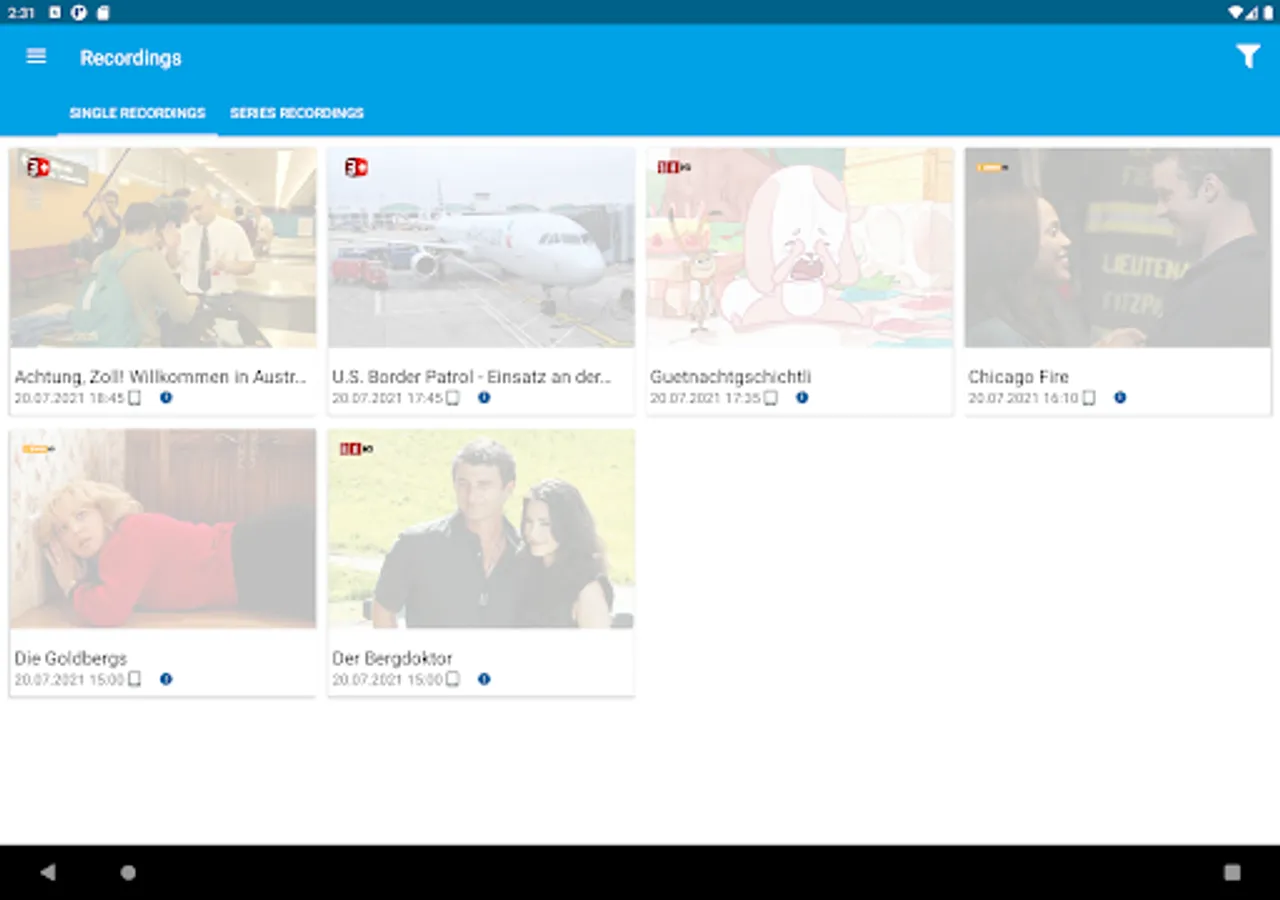1280x900 pixels.
Task: Click the square device icon beside Guetnachtgschichtli time
Action: coord(771,398)
